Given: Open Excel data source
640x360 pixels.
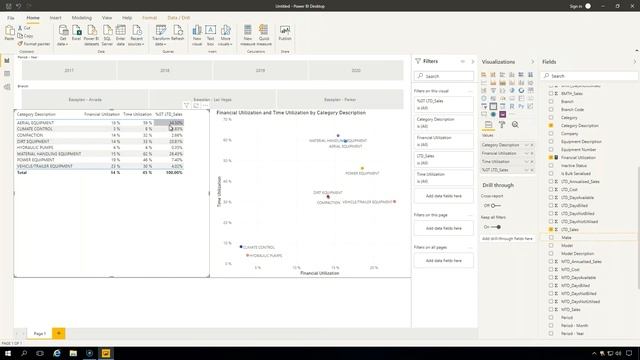Looking at the screenshot, I should coord(76,33).
